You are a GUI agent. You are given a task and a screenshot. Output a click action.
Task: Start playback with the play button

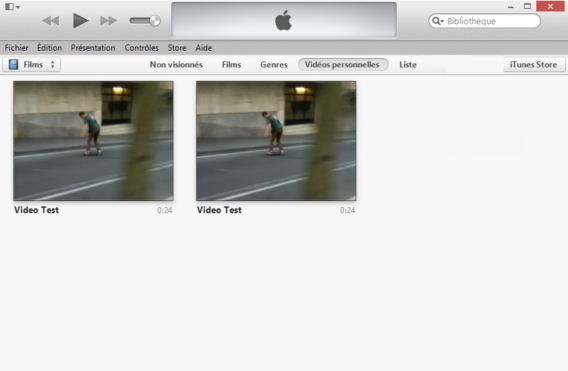[x=80, y=20]
